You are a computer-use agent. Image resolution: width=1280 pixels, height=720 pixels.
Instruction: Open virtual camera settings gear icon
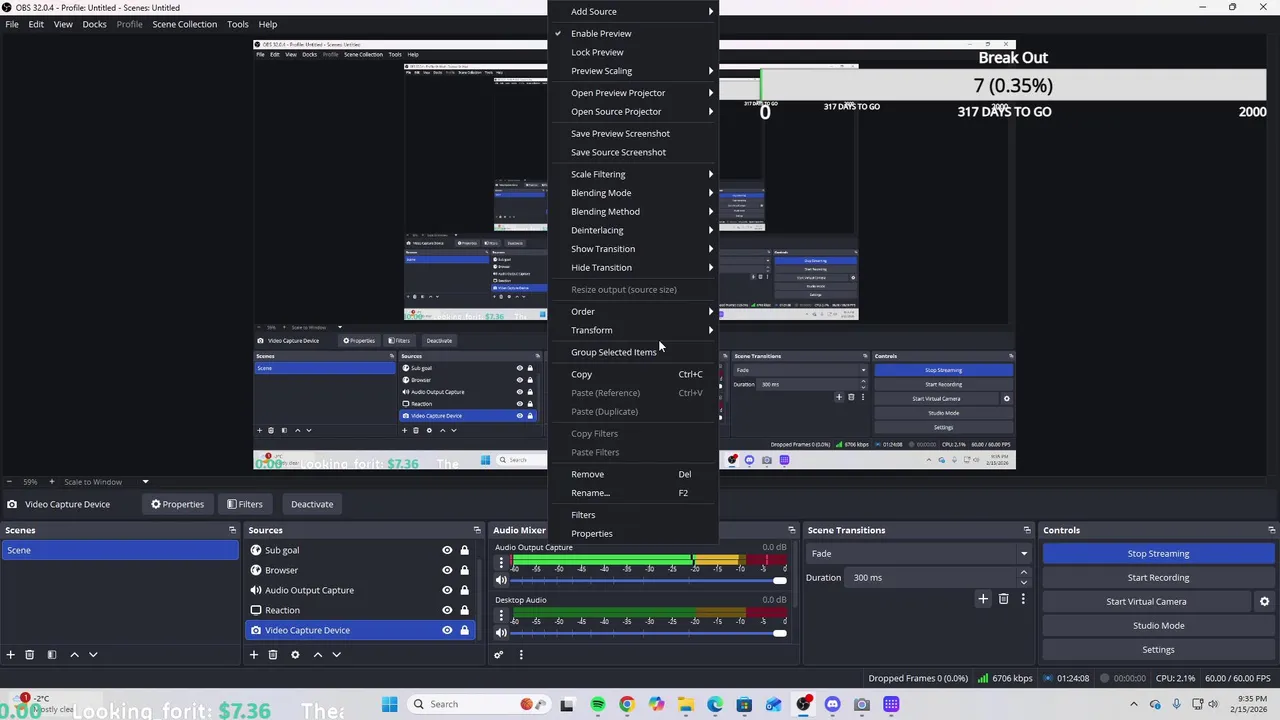1264,602
